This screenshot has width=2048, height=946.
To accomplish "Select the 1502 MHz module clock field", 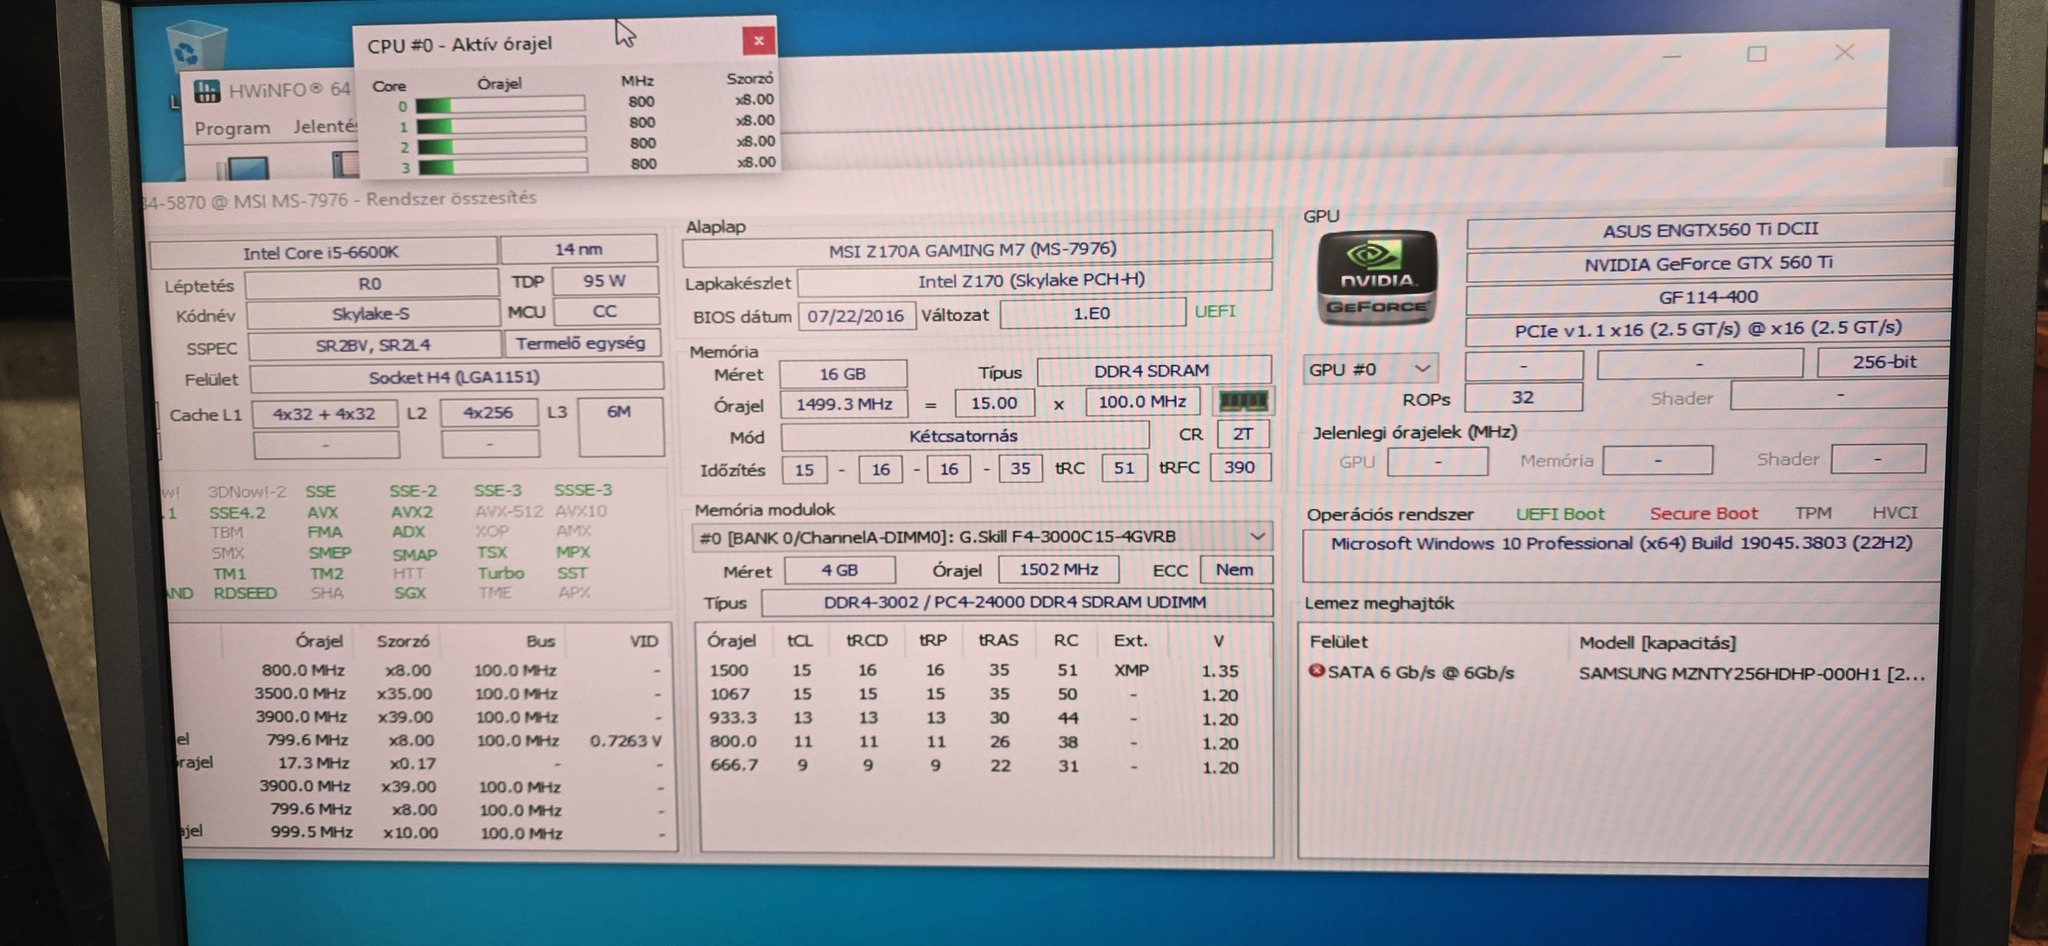I will tap(1059, 569).
